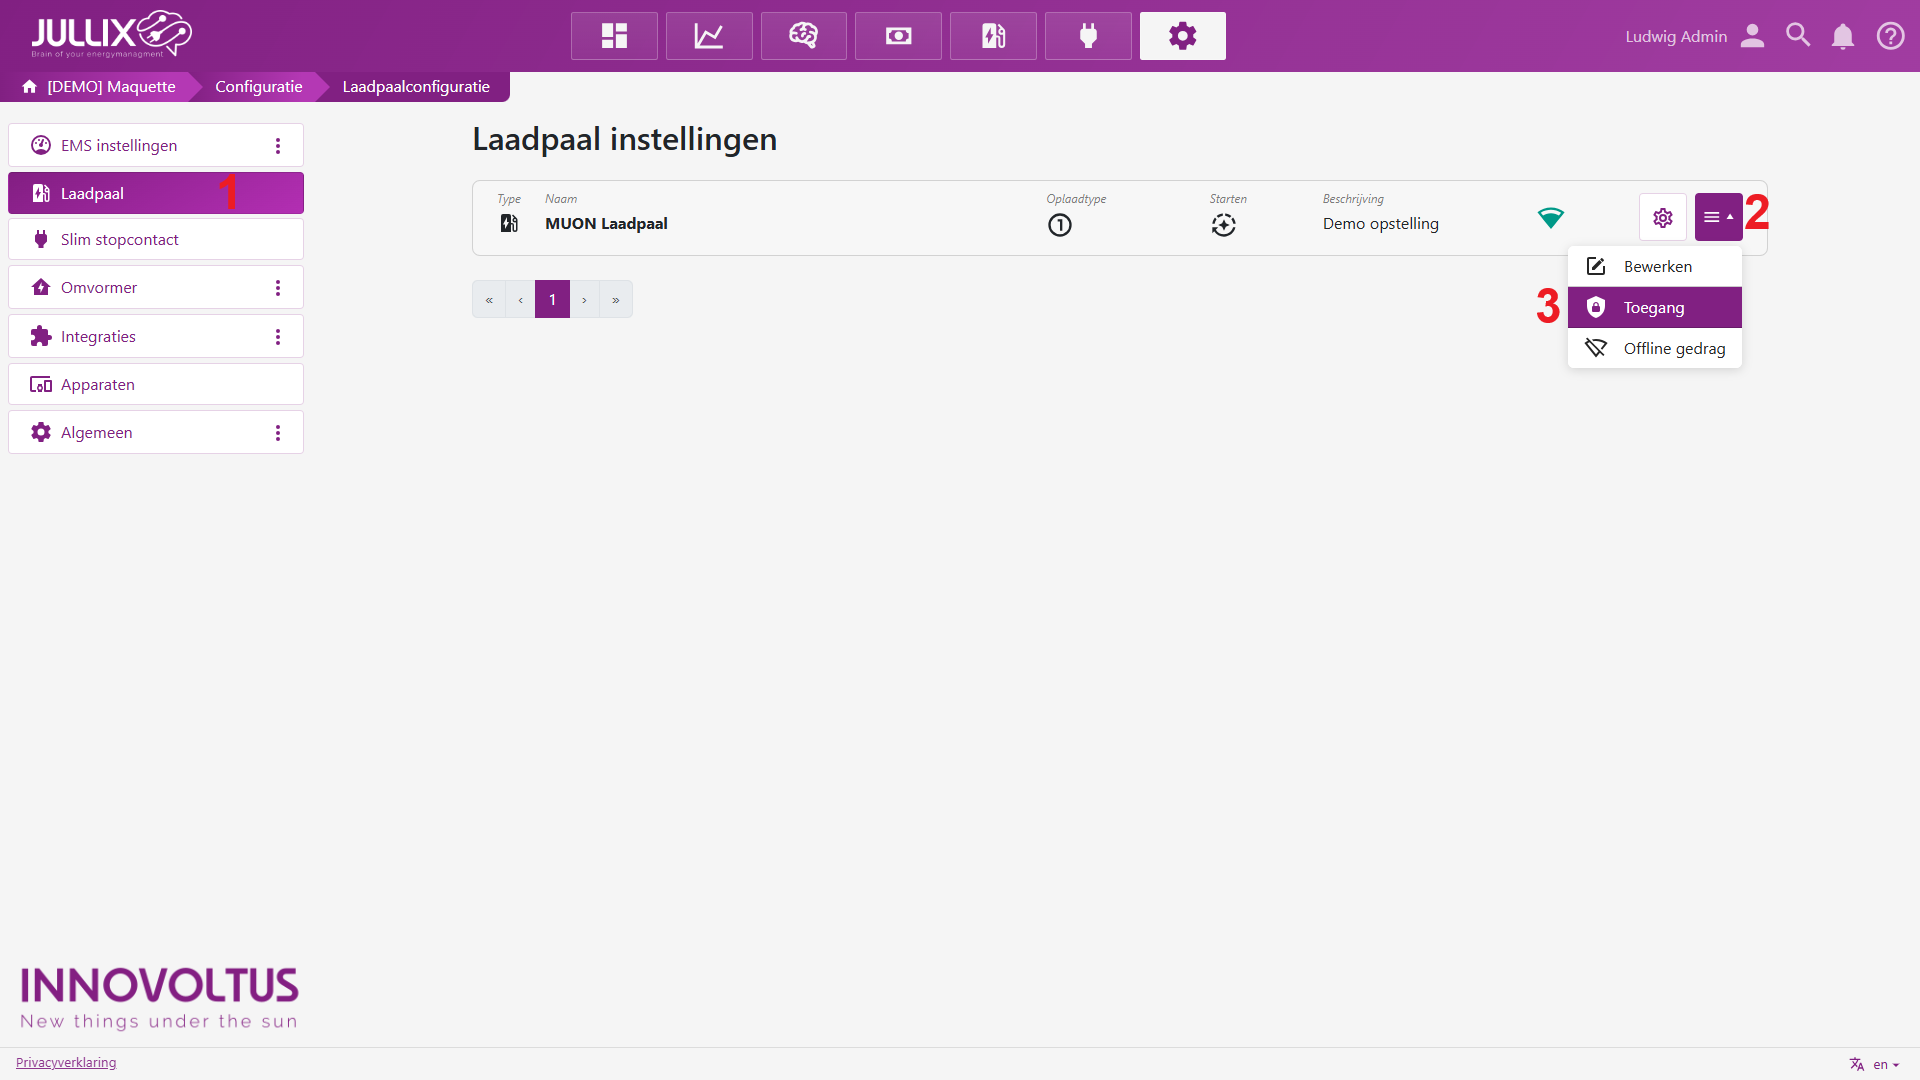Click the search magnifier icon

(1798, 36)
